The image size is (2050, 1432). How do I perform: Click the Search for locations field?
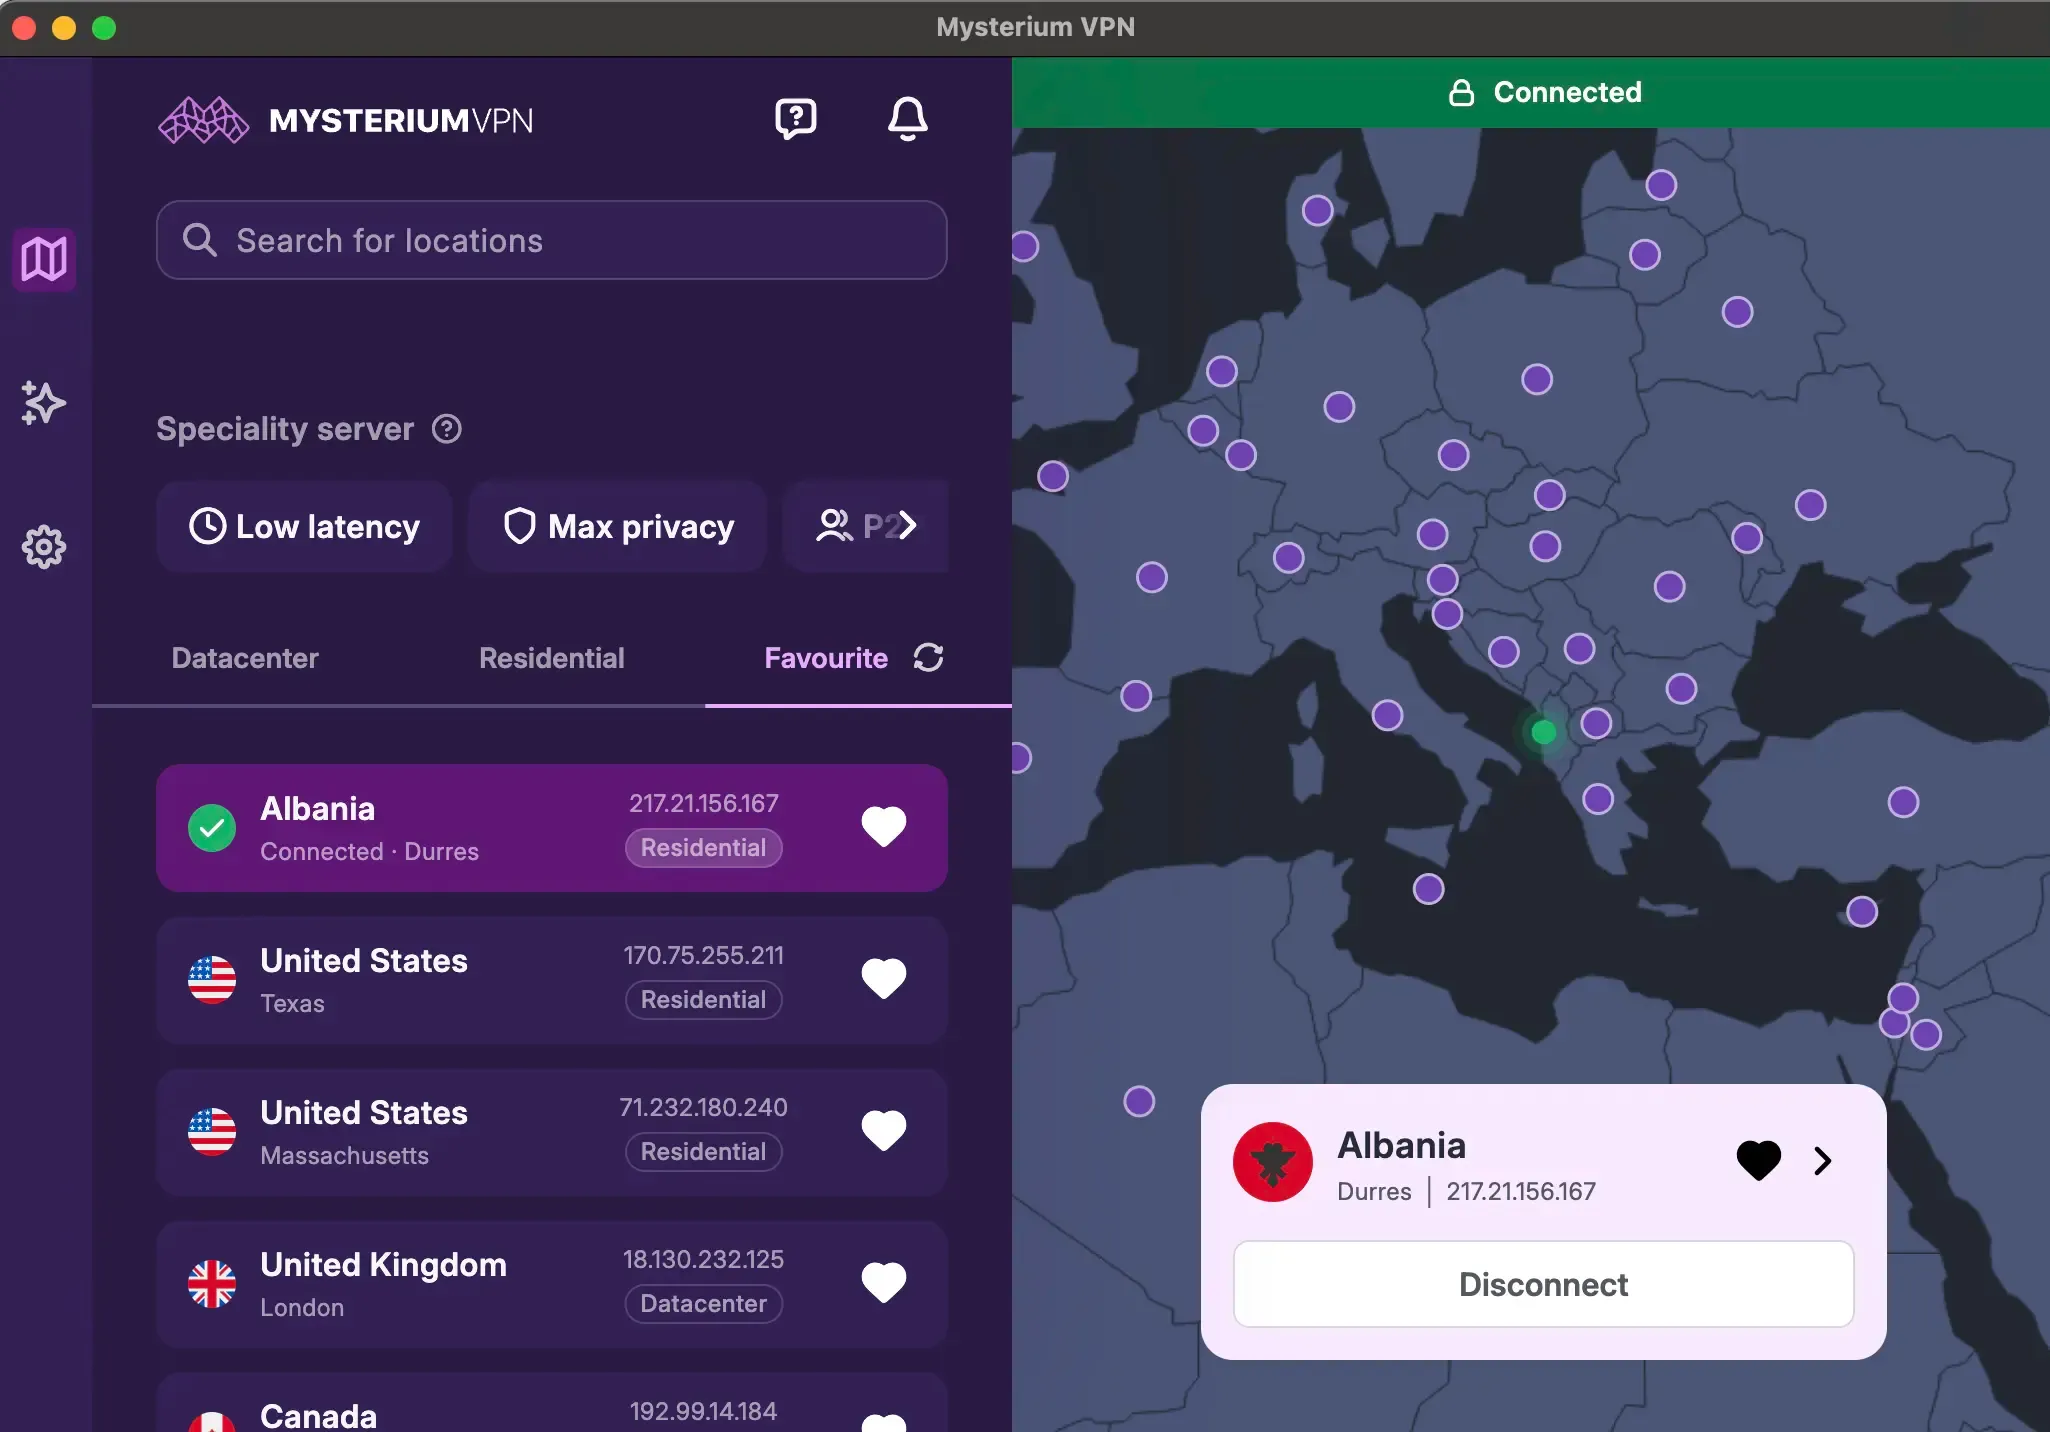click(552, 240)
